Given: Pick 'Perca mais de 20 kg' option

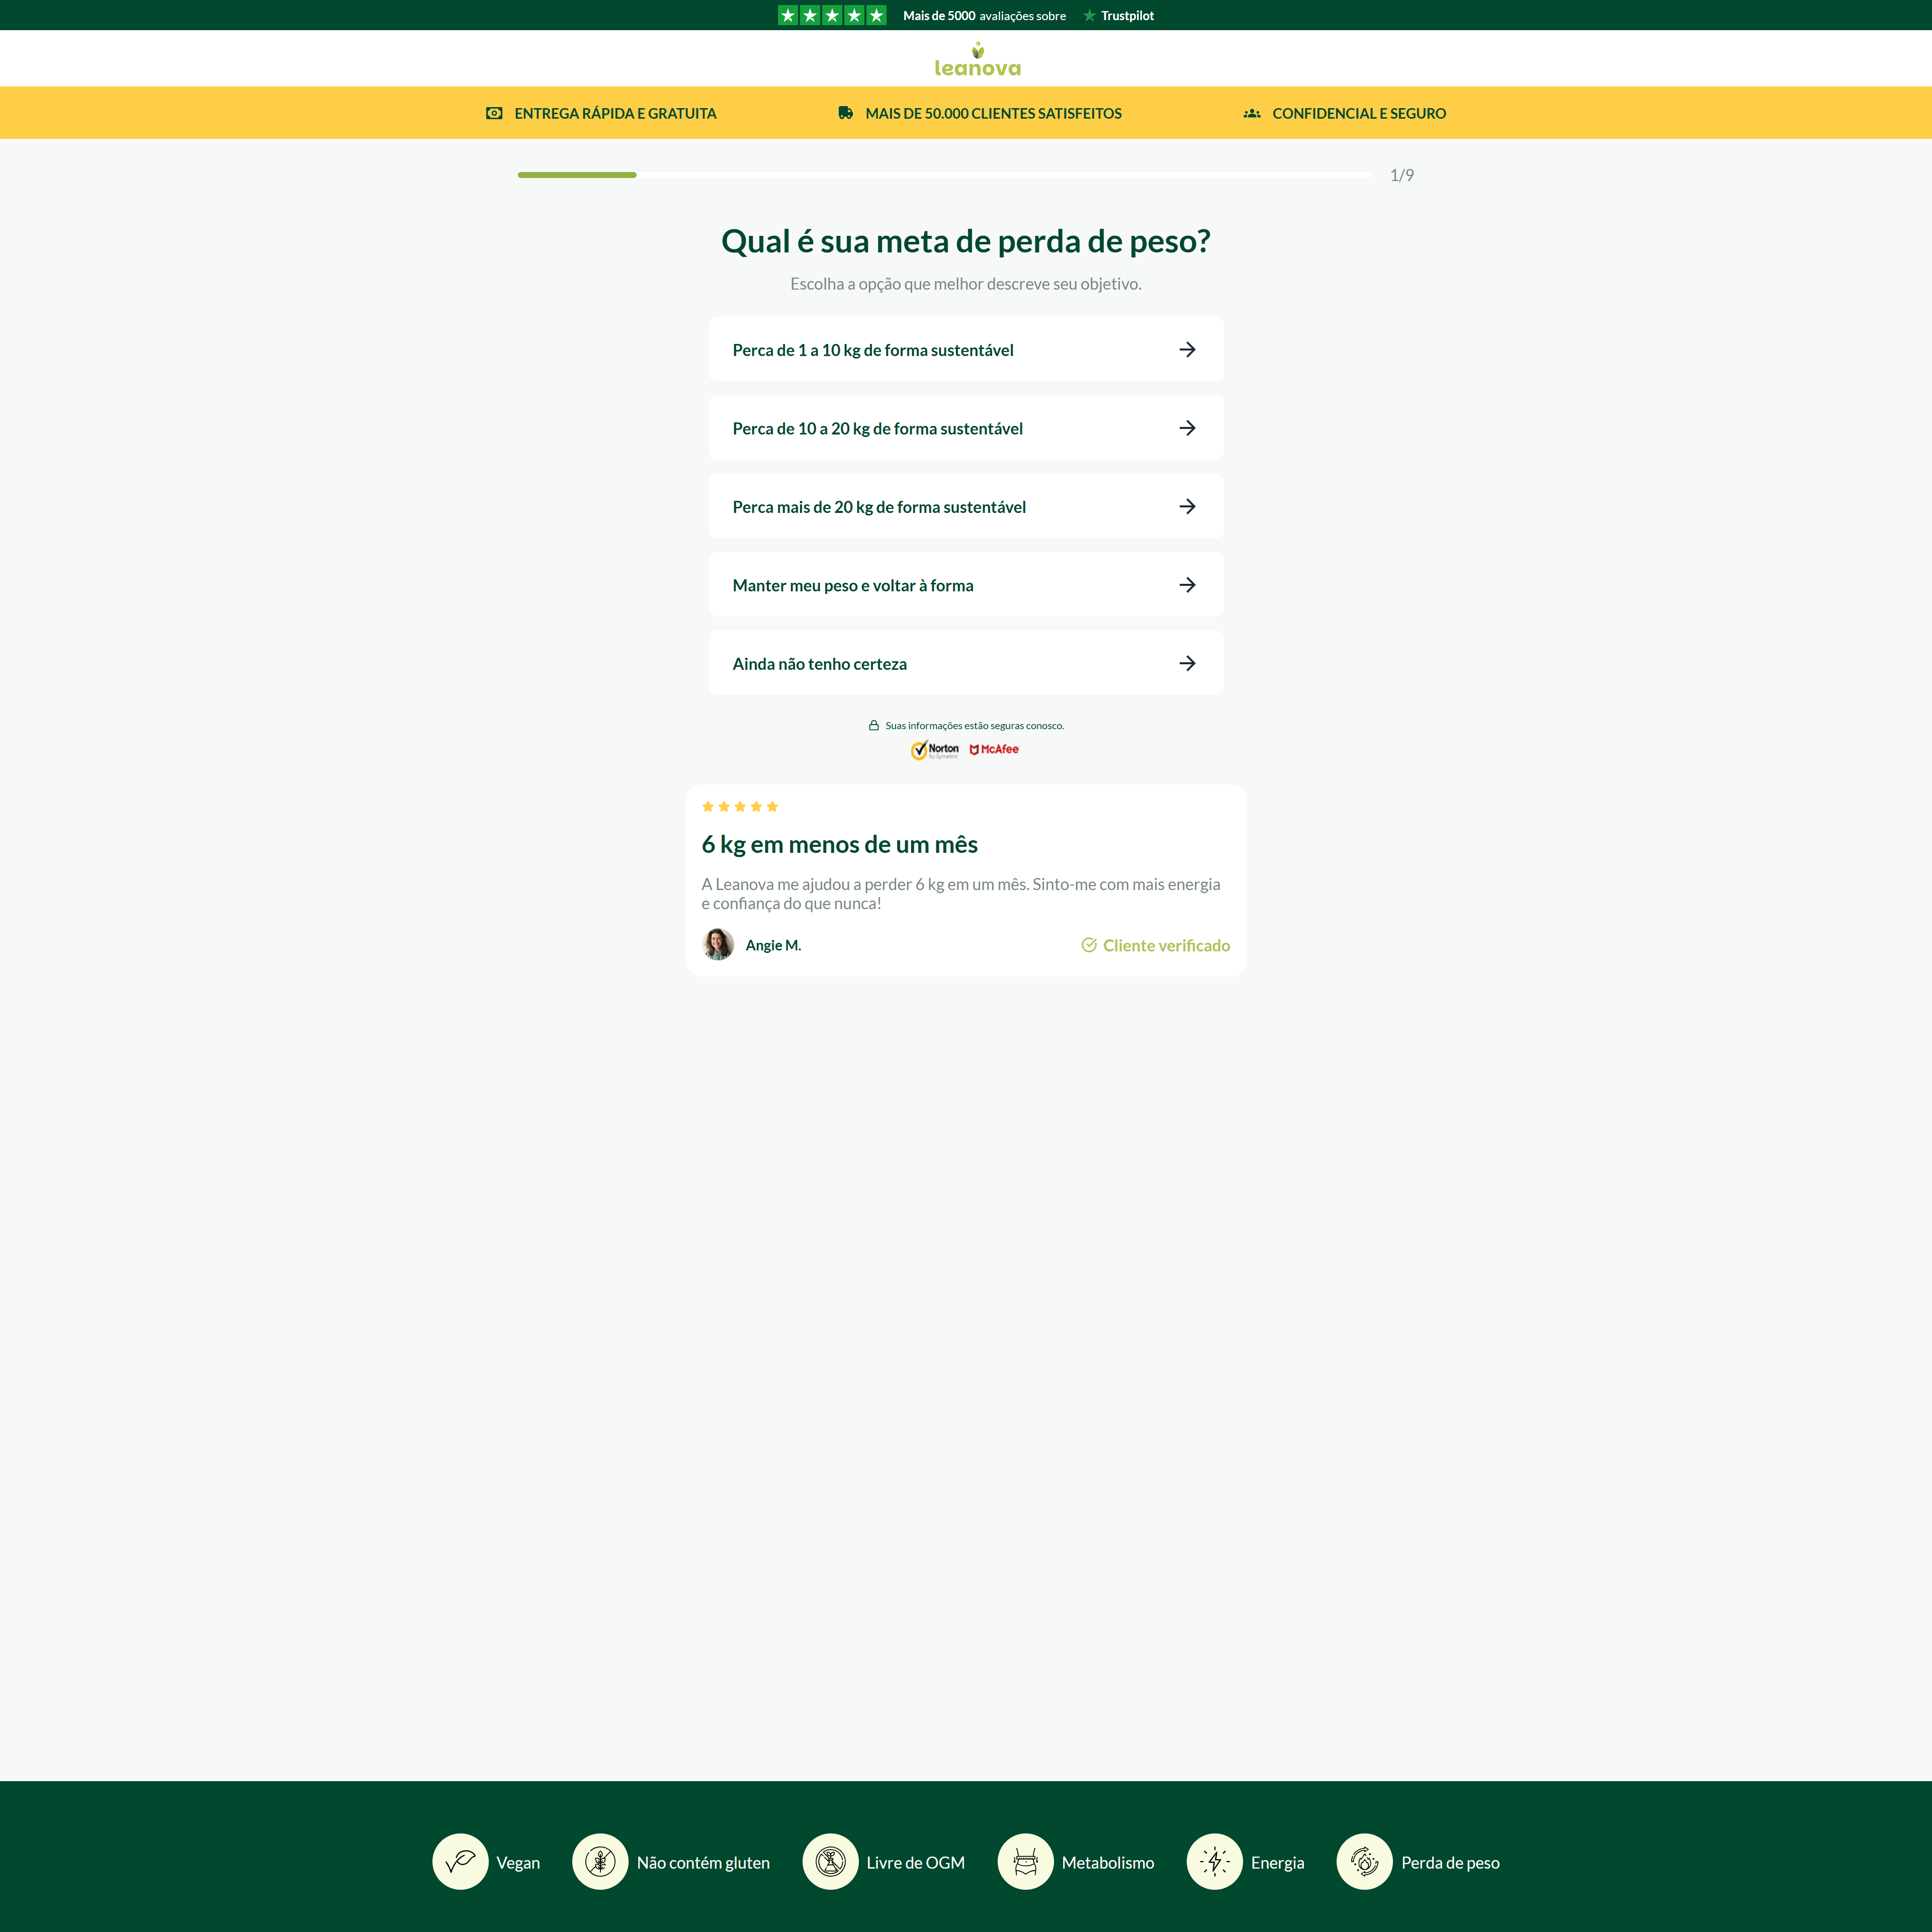Looking at the screenshot, I should [965, 506].
